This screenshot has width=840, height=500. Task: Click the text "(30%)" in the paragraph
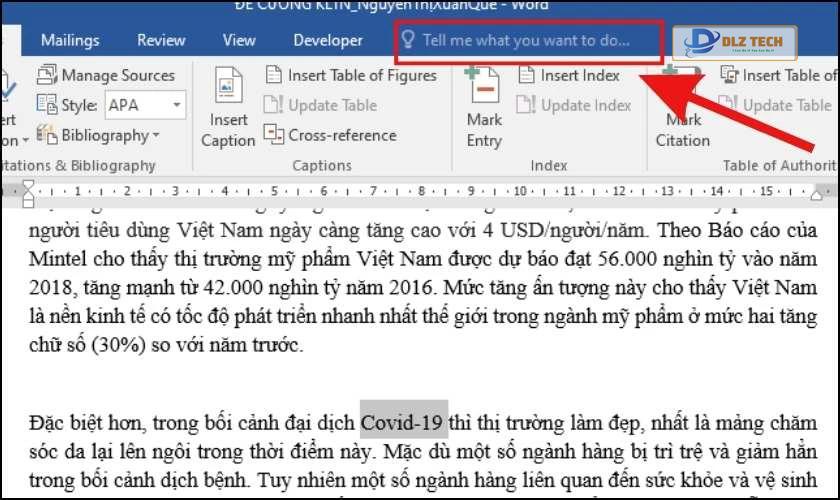[x=118, y=345]
